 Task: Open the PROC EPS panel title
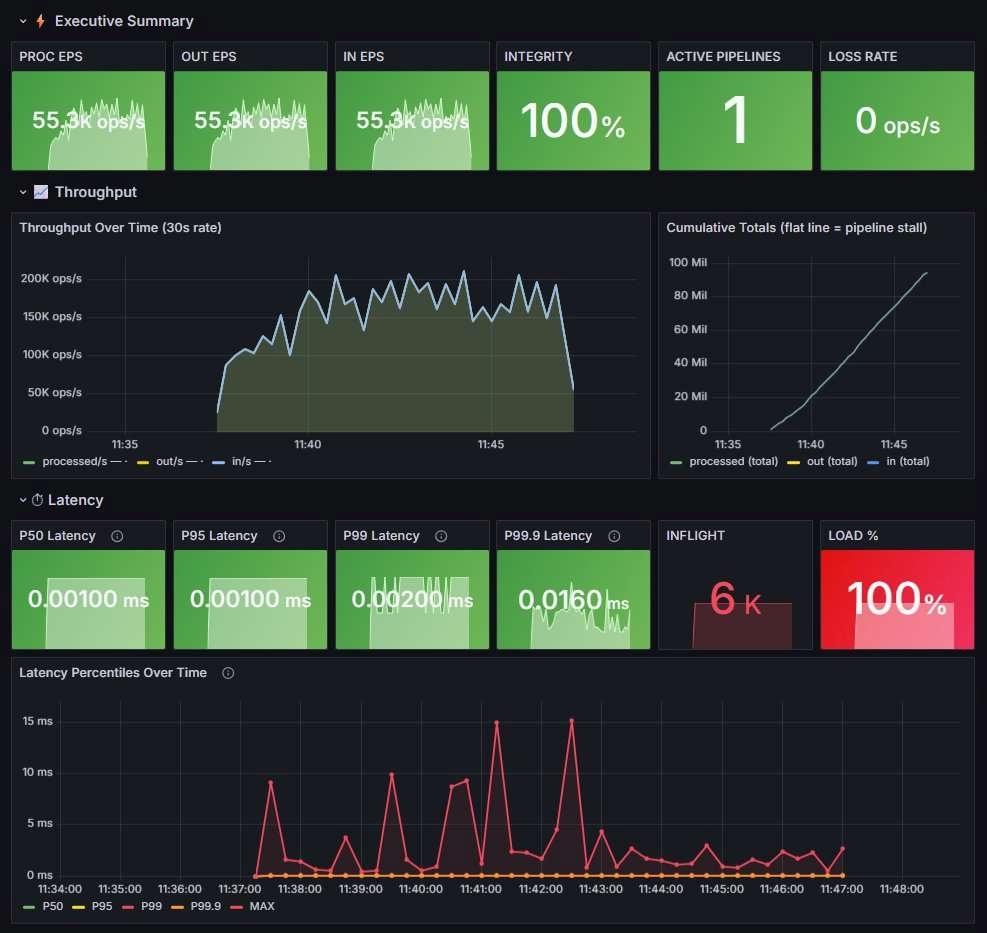tap(51, 57)
